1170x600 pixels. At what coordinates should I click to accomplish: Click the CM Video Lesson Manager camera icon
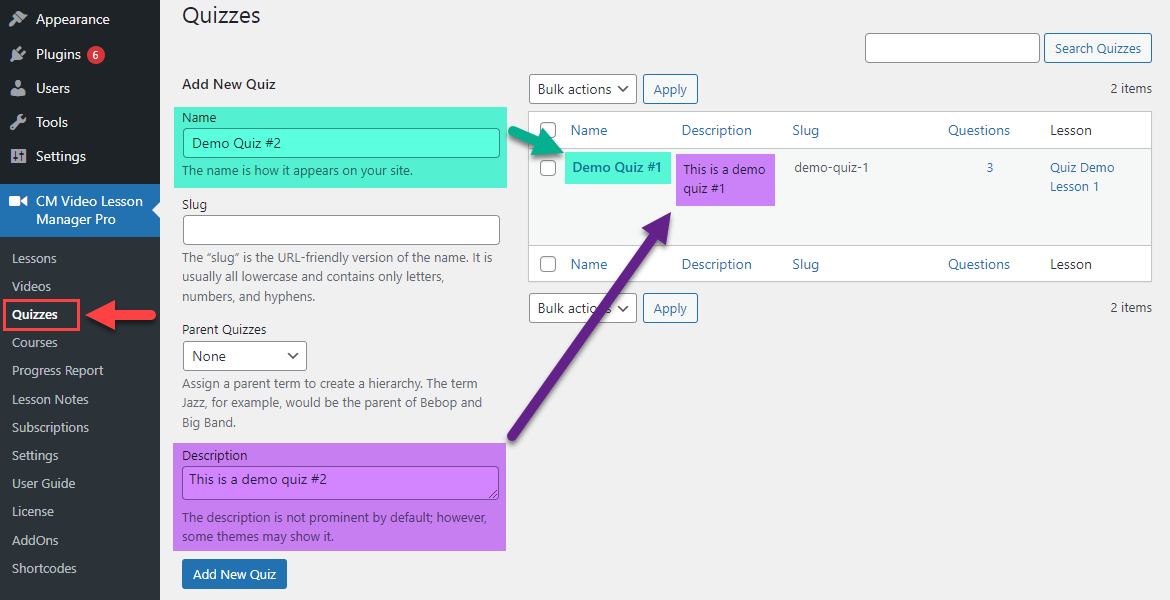[x=18, y=201]
